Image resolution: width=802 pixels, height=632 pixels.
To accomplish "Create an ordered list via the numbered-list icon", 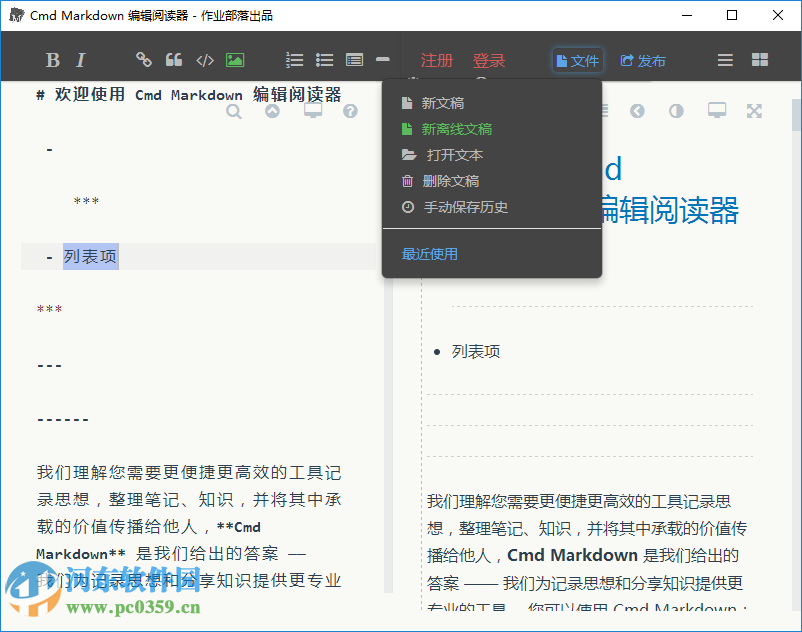I will [x=295, y=60].
